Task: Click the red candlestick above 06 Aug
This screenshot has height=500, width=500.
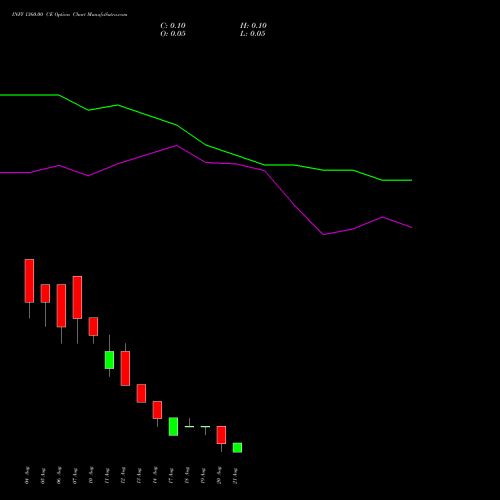Action: click(x=61, y=305)
